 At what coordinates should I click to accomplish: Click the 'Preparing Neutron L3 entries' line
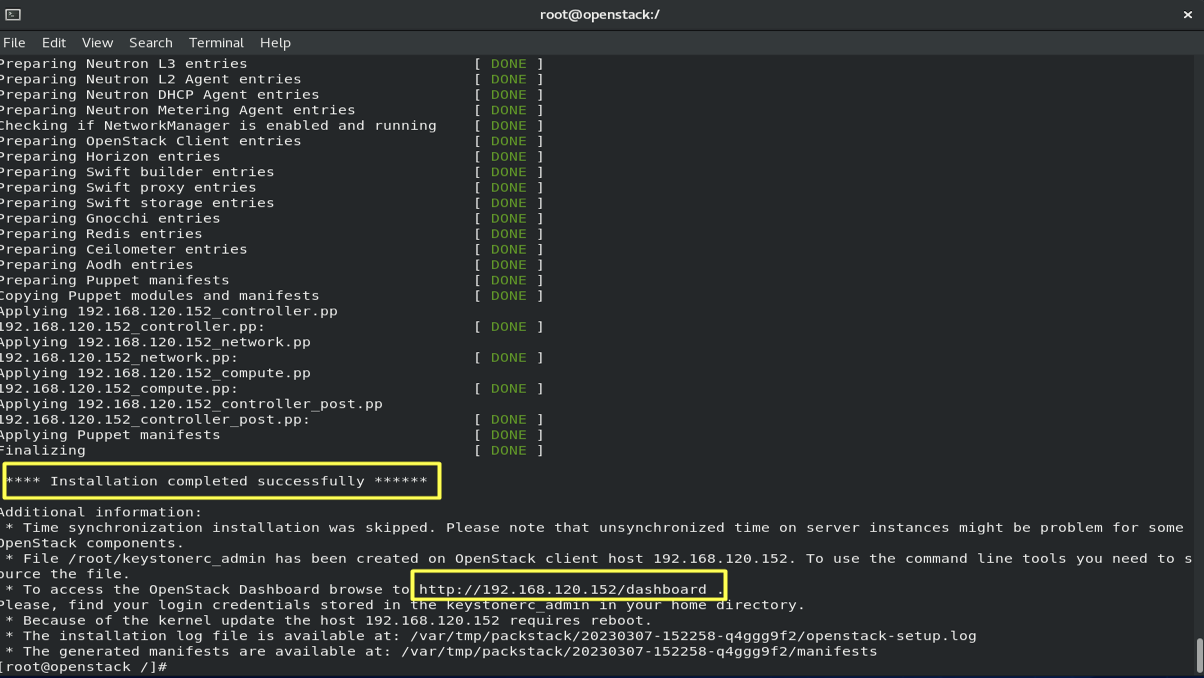[x=123, y=64]
